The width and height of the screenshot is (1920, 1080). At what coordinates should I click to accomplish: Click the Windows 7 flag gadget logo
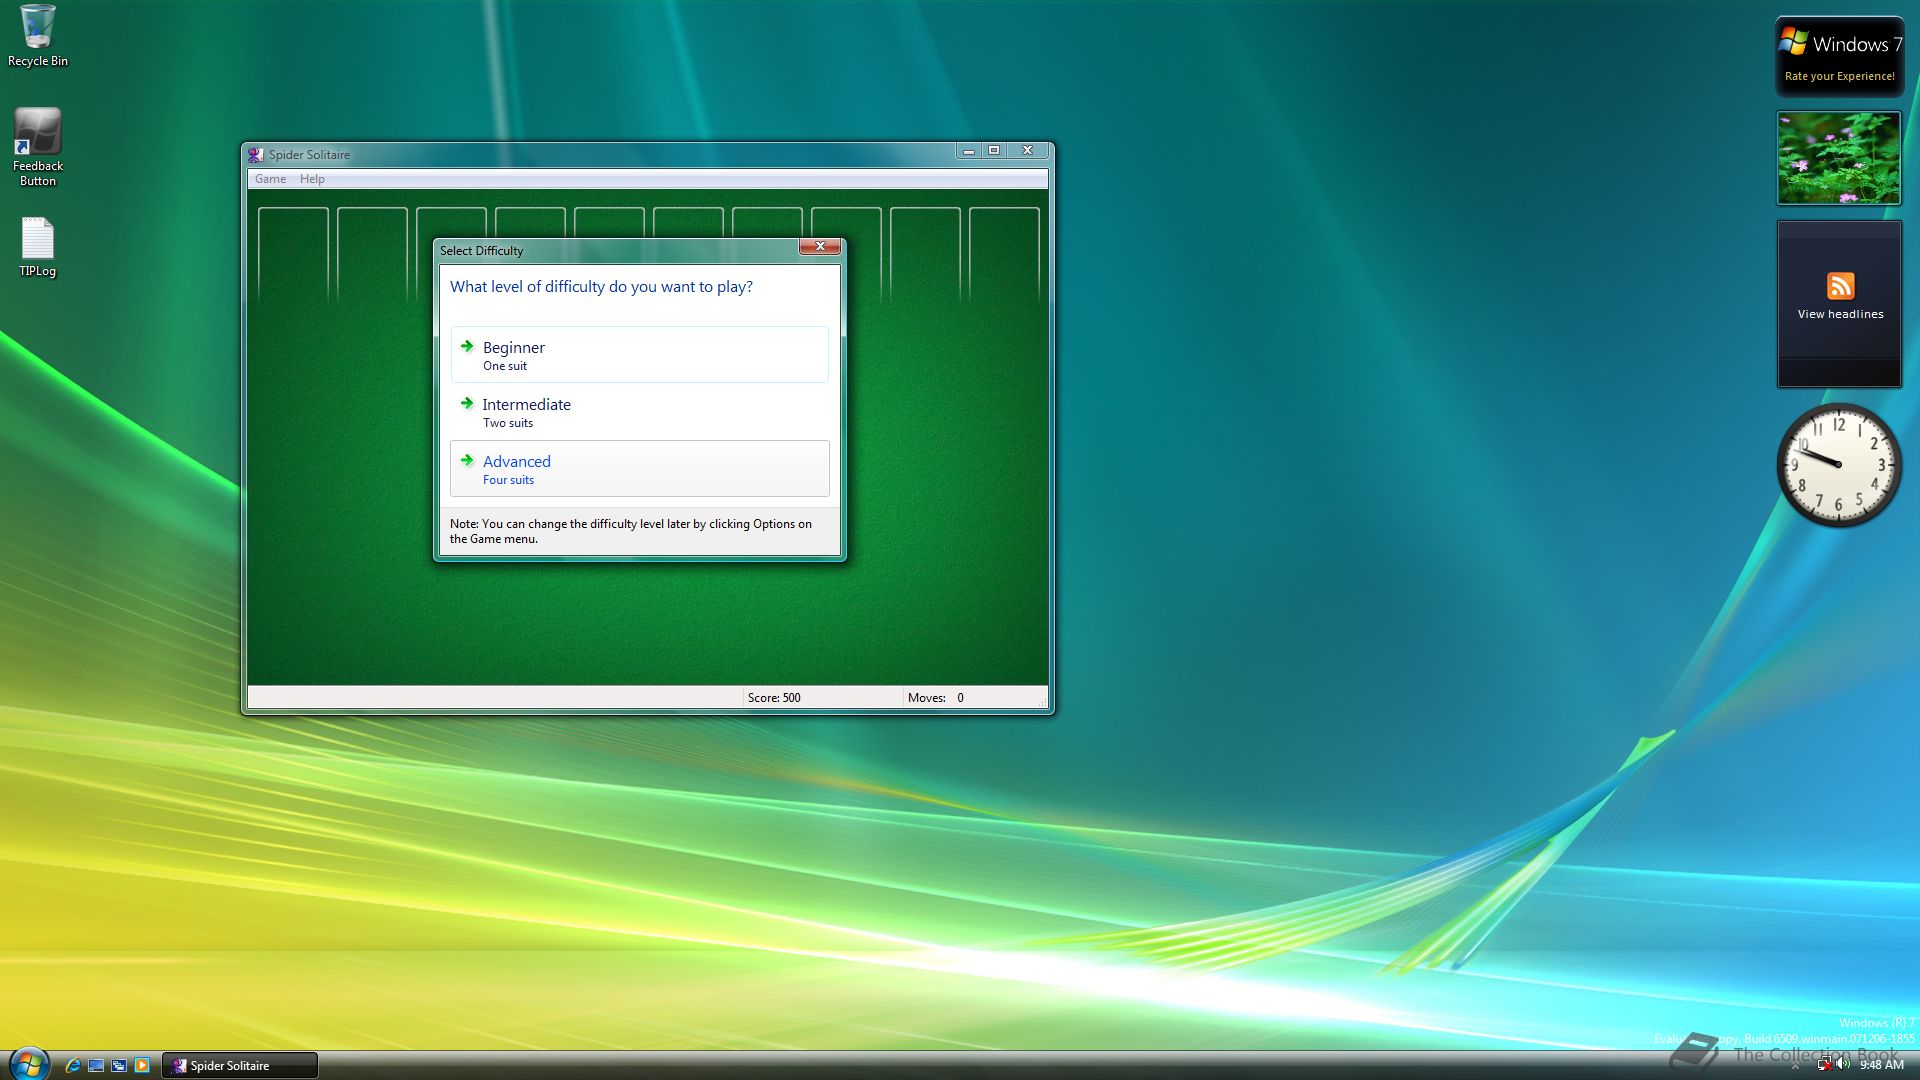click(x=1793, y=42)
